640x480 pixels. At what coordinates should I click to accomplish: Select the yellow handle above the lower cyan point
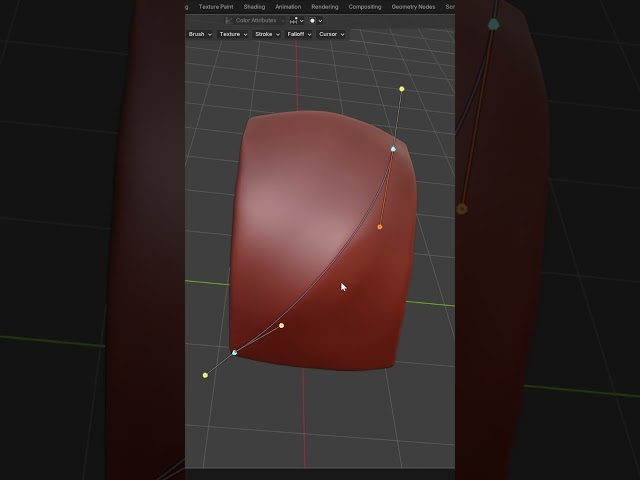tap(281, 325)
